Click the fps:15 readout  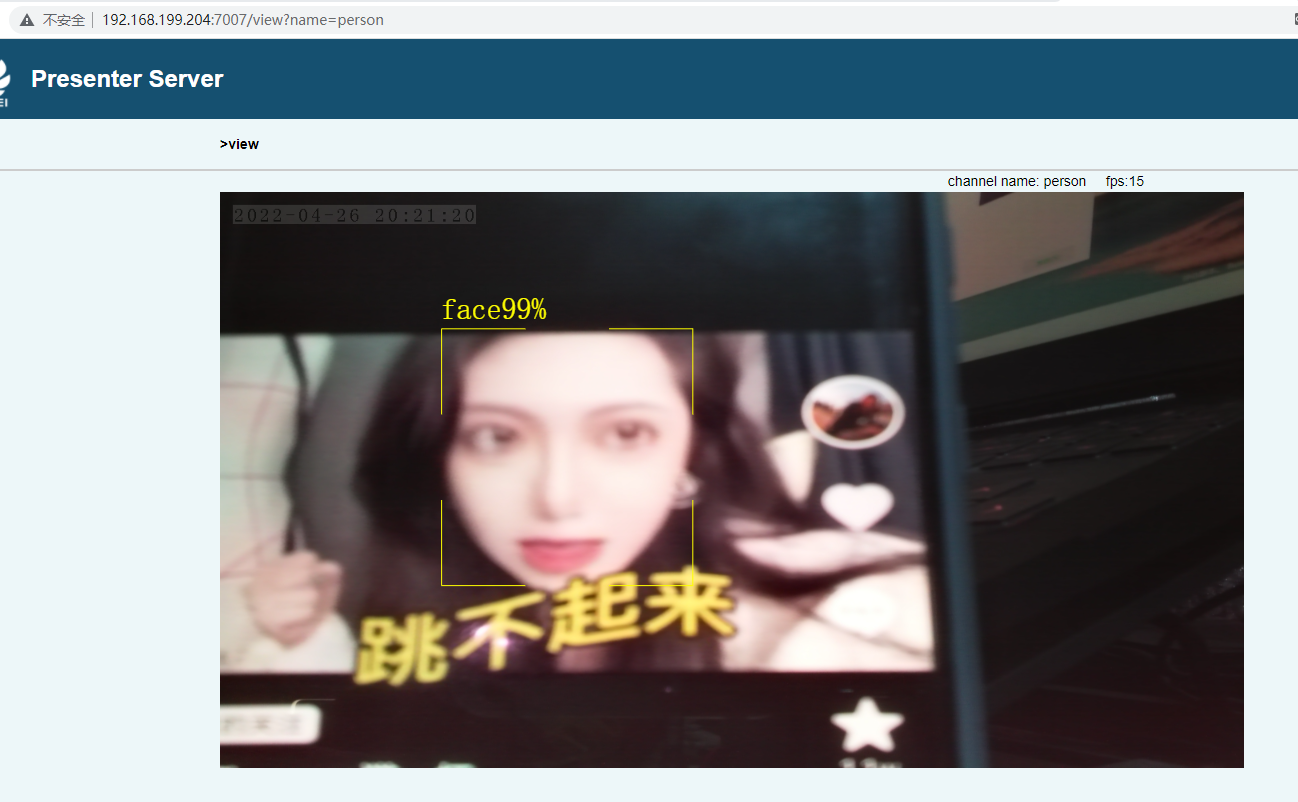point(1125,181)
